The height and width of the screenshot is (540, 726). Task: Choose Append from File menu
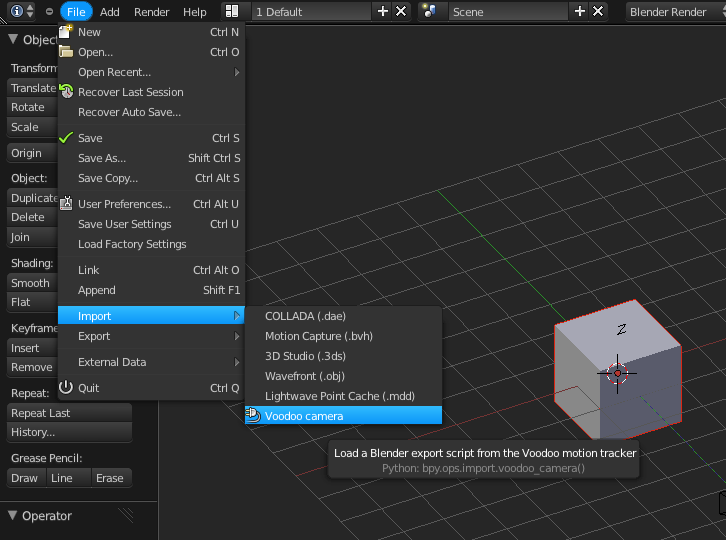(x=151, y=290)
